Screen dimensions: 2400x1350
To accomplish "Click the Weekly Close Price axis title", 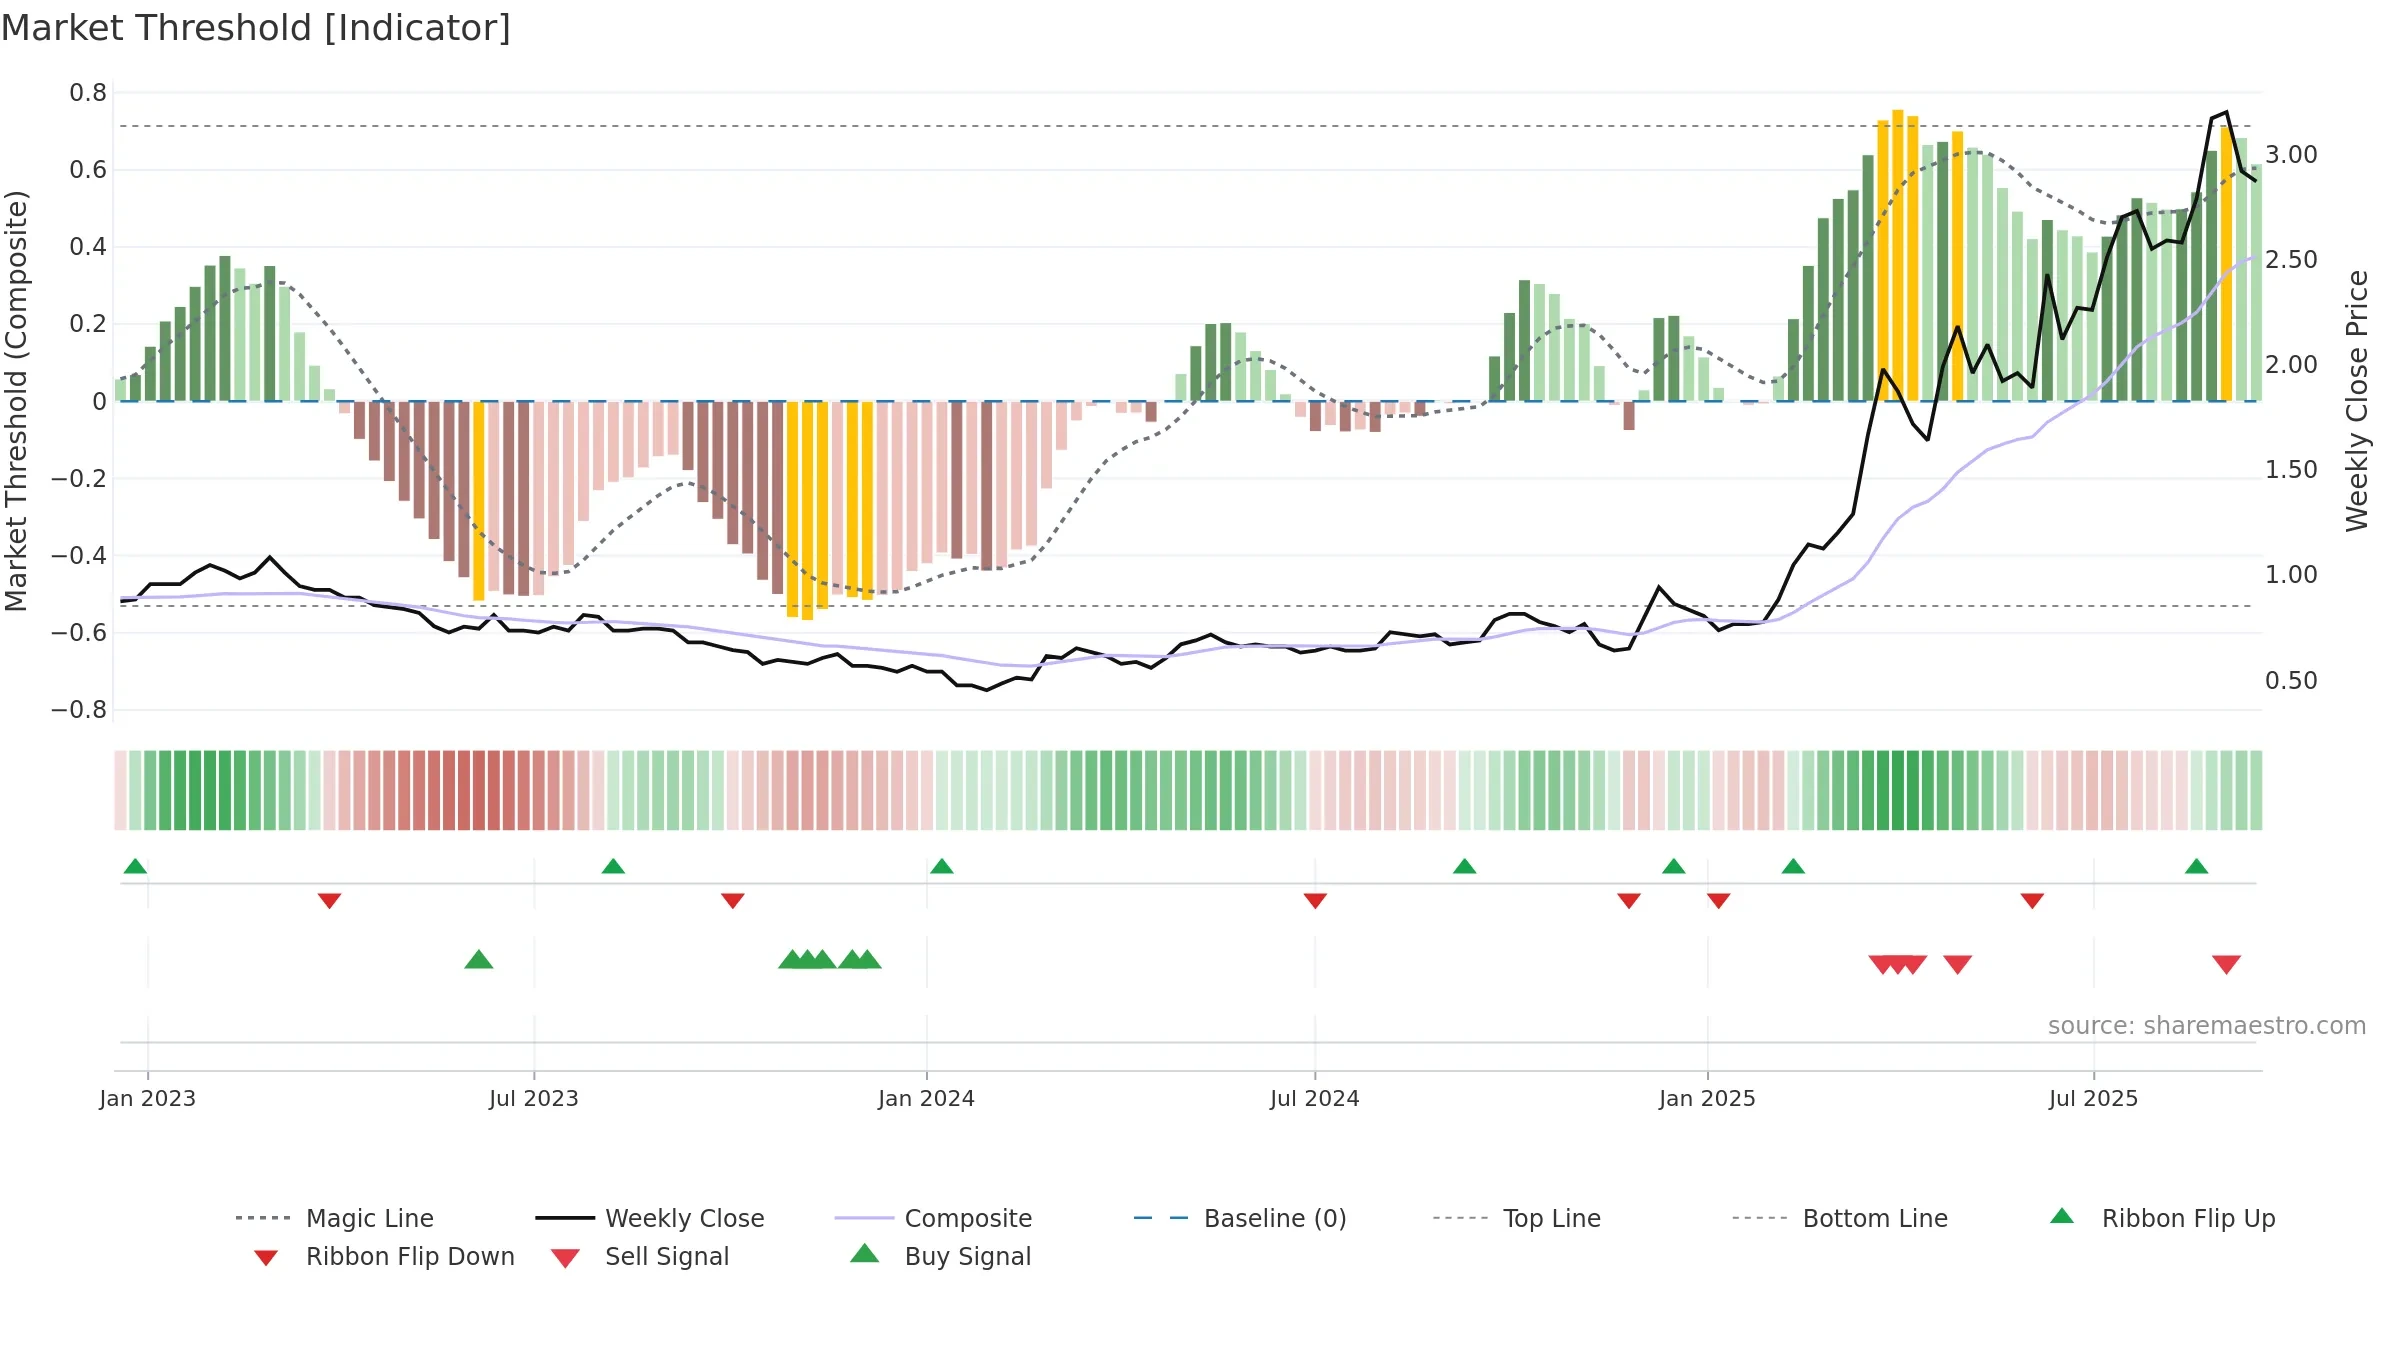I will tap(2357, 400).
